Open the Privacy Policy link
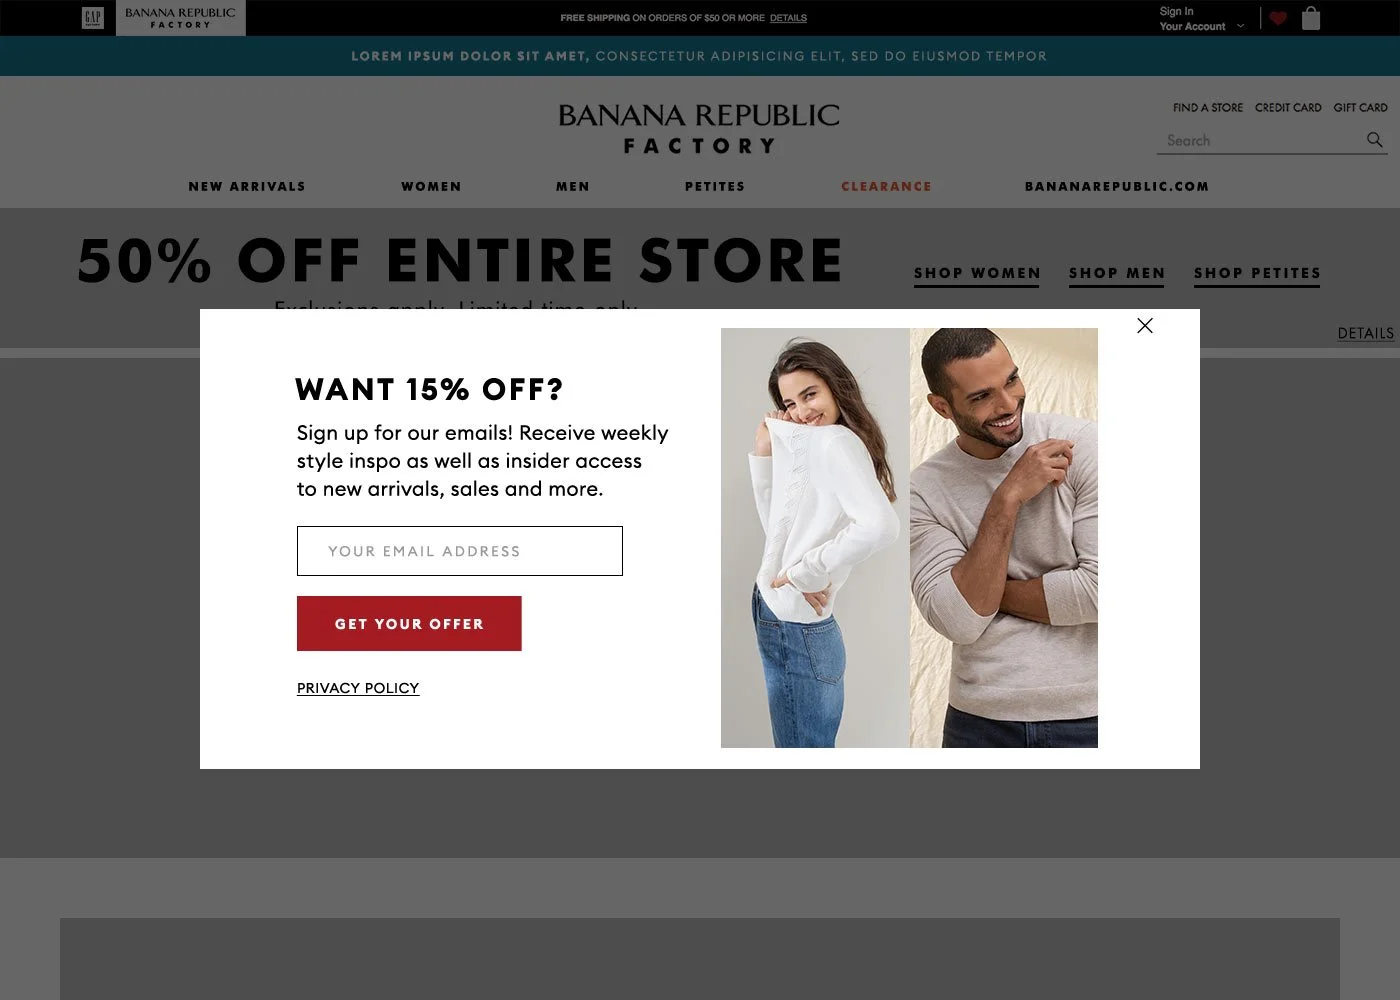1400x1000 pixels. [358, 688]
